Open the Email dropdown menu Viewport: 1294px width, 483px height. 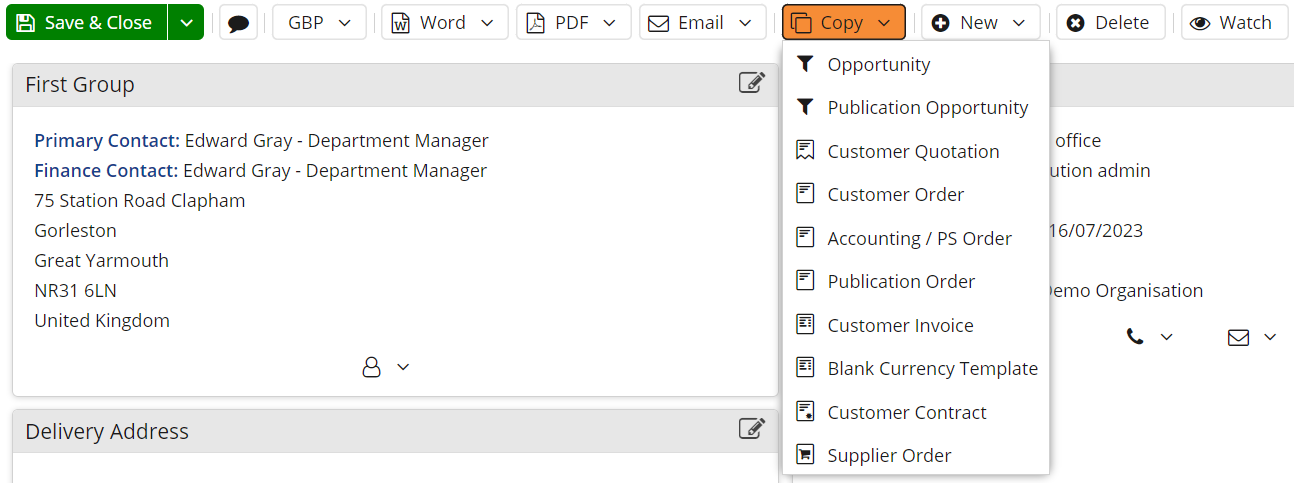point(701,23)
